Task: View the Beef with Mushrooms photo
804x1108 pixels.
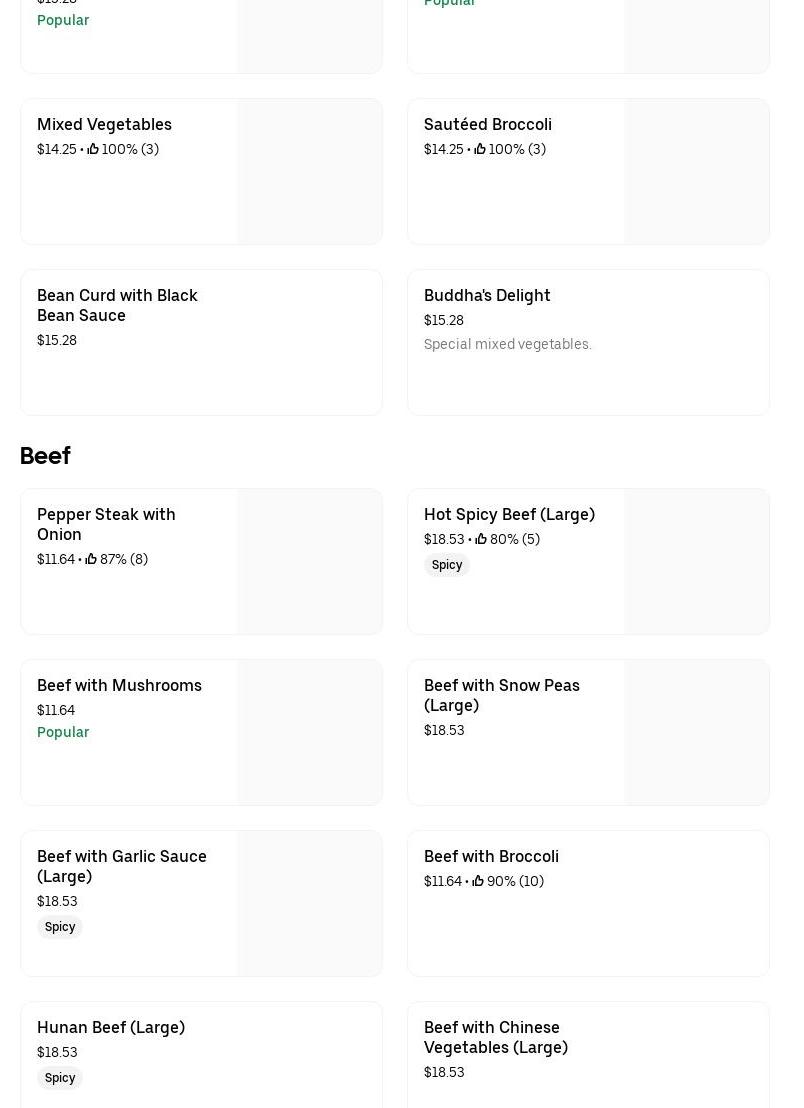Action: tap(309, 732)
